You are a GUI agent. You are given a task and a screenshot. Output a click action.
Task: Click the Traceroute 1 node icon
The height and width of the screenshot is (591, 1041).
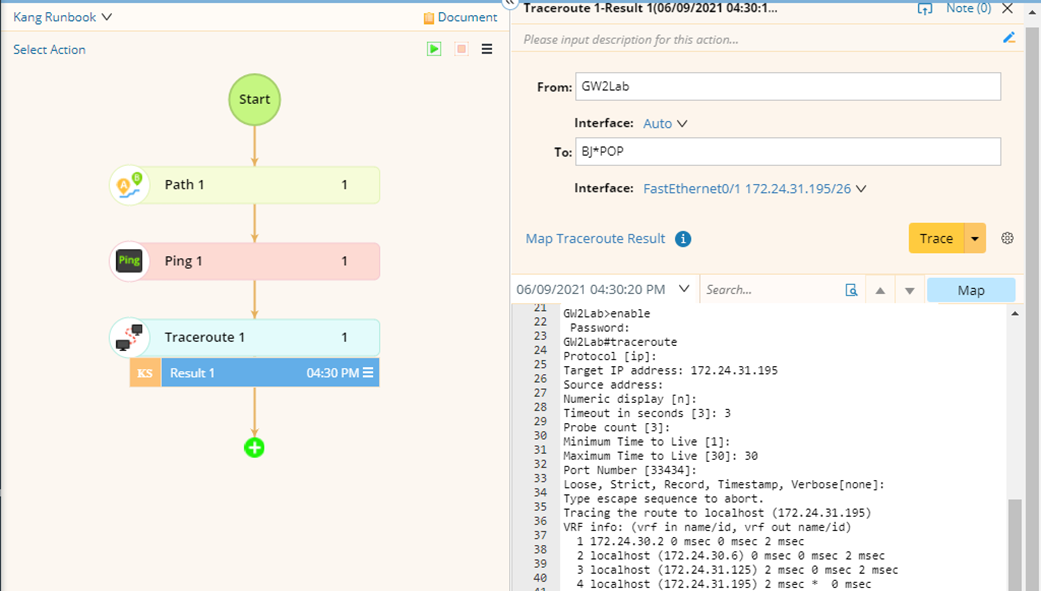(x=128, y=337)
